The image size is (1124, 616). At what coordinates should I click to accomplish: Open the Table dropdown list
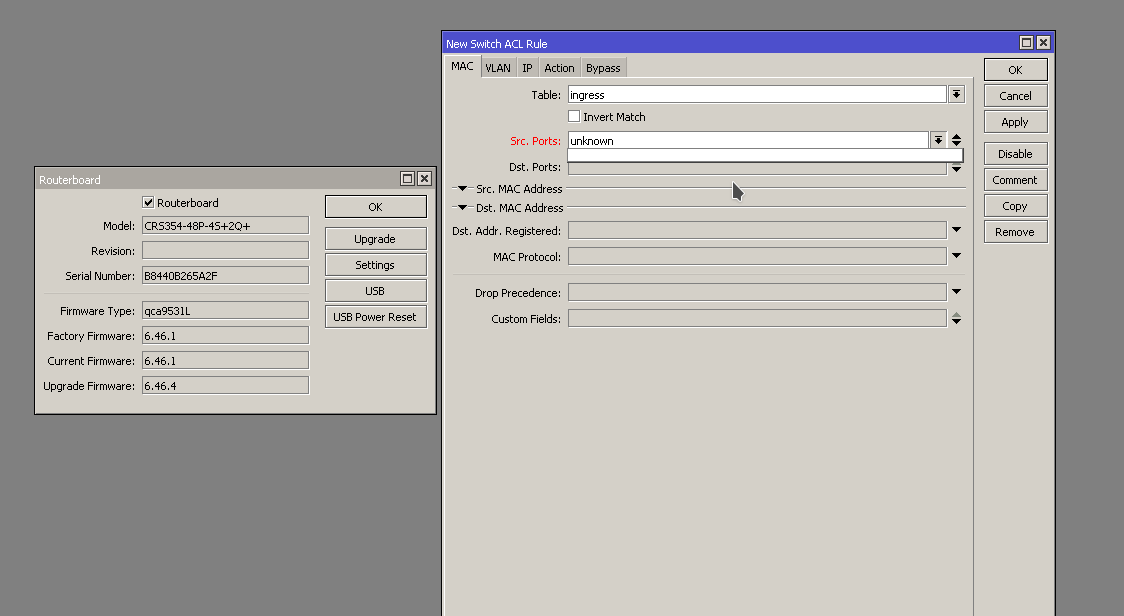click(x=956, y=95)
